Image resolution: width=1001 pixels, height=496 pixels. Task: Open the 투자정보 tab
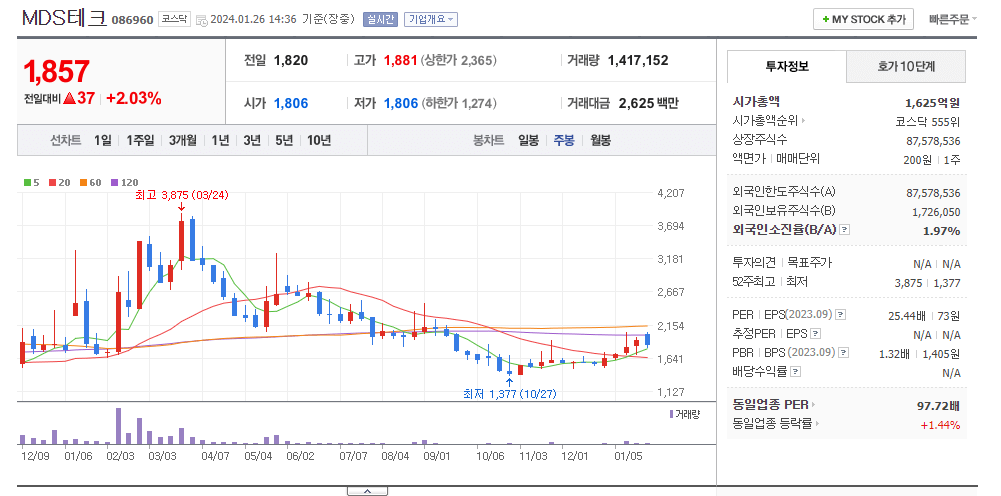pos(787,66)
